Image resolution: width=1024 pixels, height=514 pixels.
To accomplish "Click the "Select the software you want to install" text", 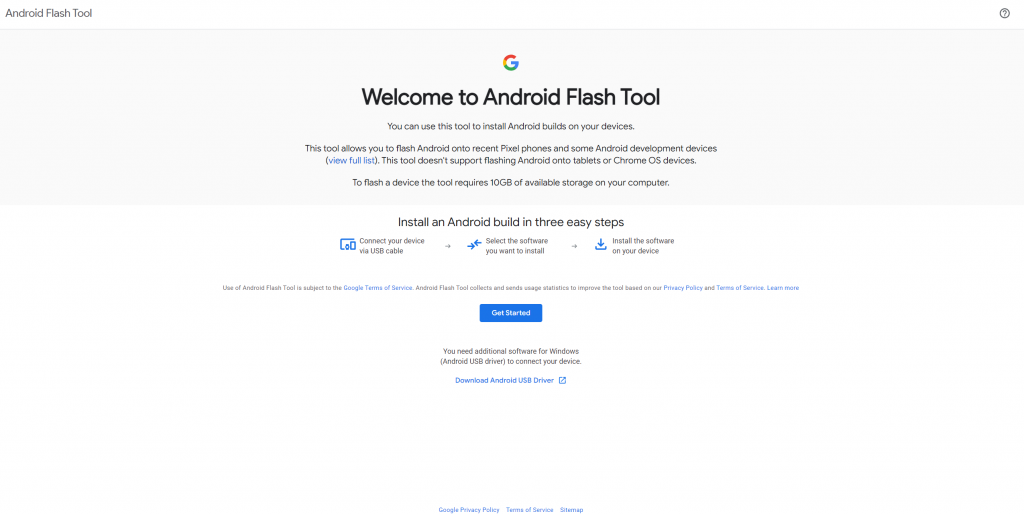I will coord(516,246).
